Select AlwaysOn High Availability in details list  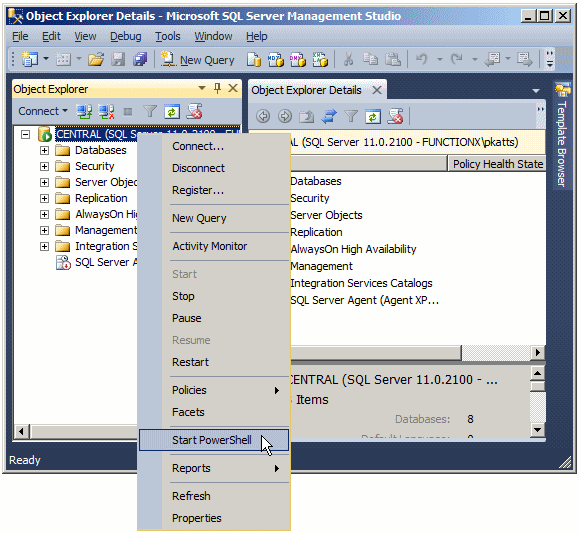(x=353, y=249)
